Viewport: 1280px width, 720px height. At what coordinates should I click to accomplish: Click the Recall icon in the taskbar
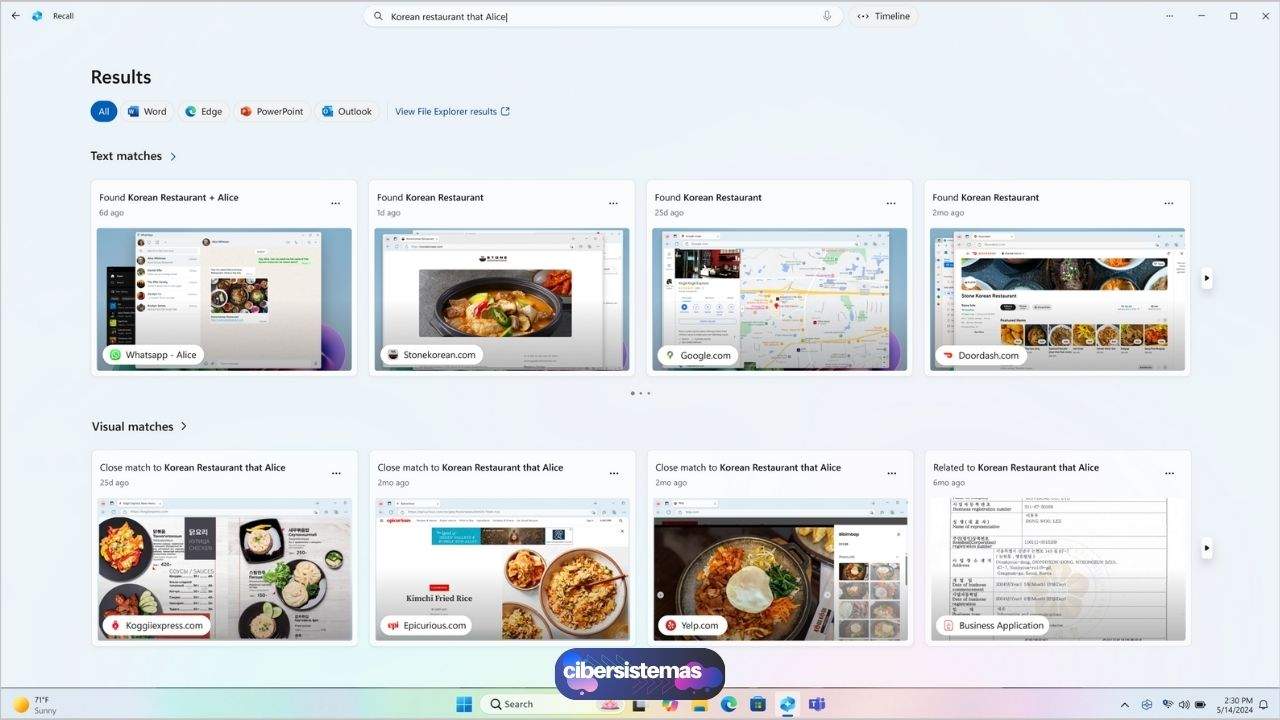[x=787, y=704]
